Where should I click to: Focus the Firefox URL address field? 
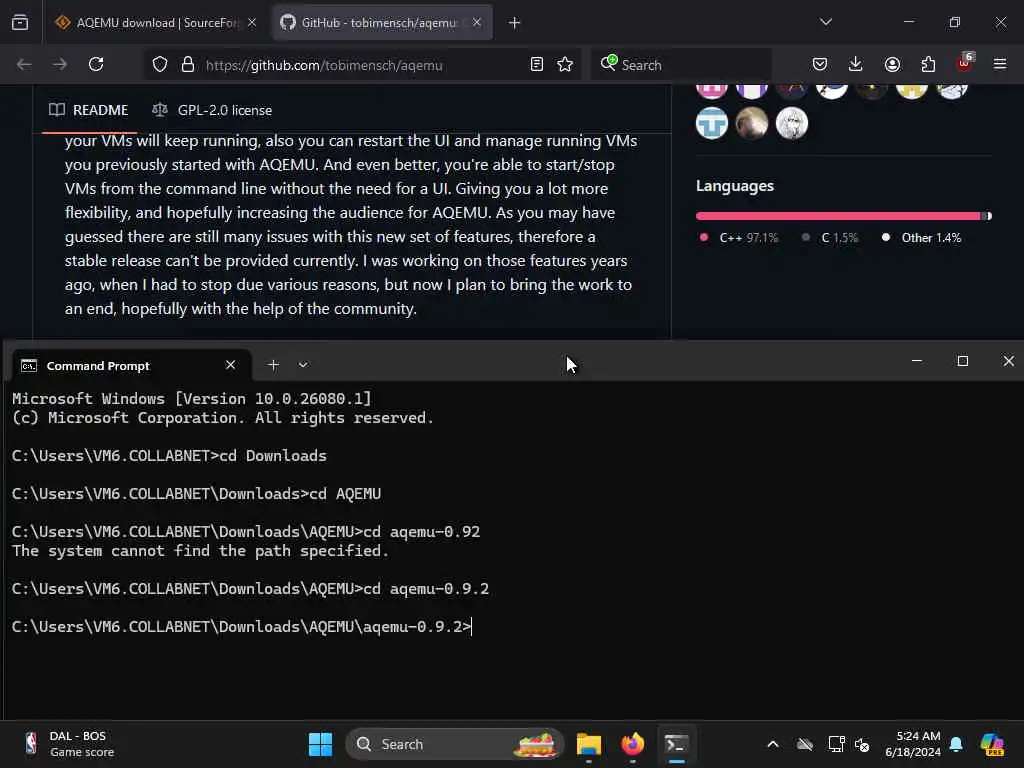(x=362, y=65)
